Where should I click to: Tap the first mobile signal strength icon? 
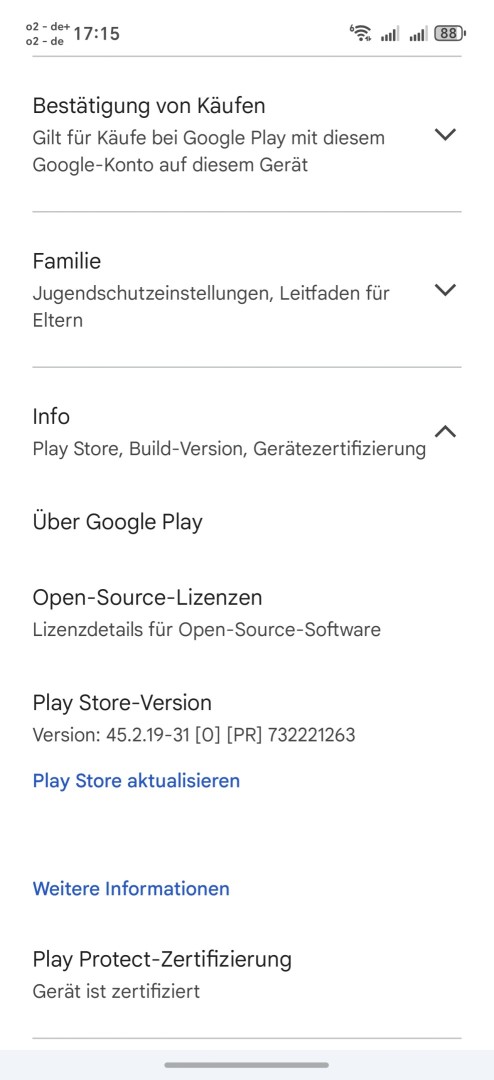(389, 33)
